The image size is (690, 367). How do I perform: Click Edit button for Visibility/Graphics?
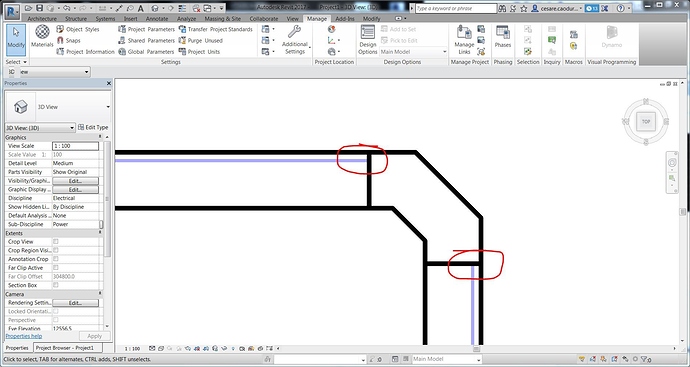[x=75, y=181]
